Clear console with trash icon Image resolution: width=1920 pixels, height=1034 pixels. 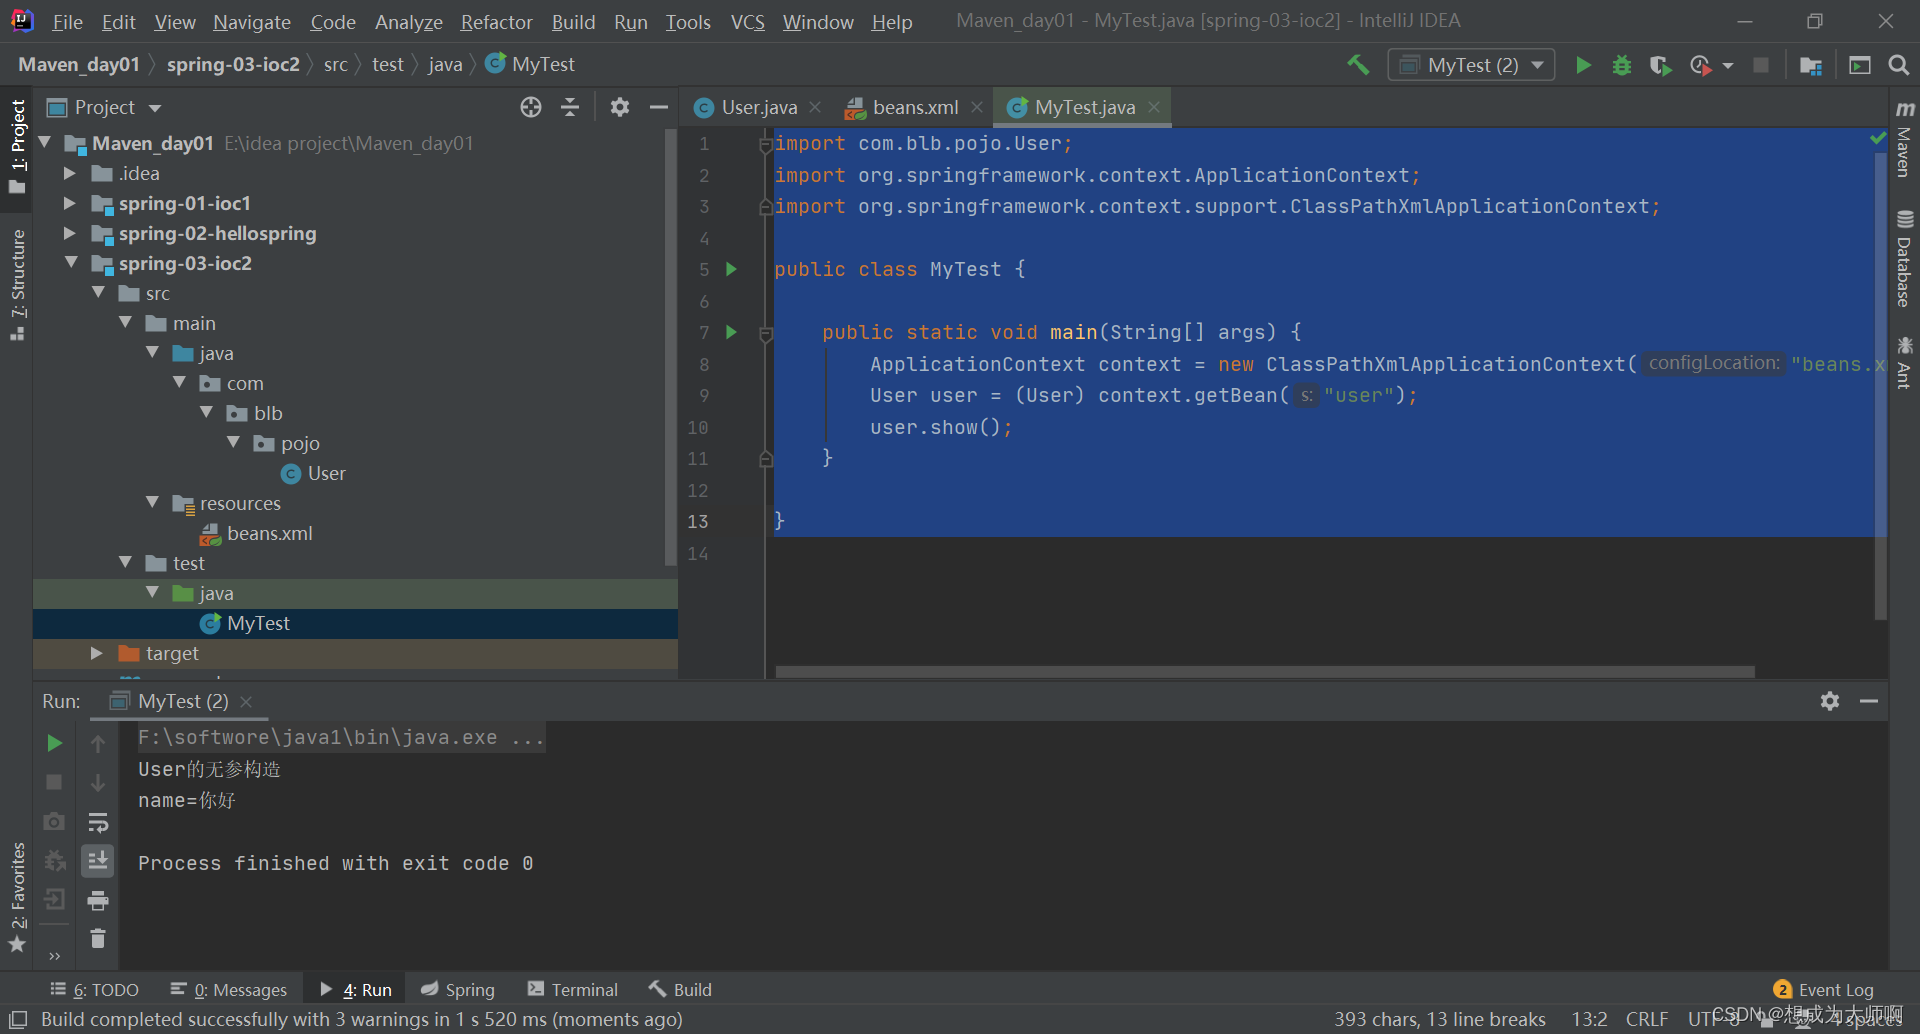point(98,939)
